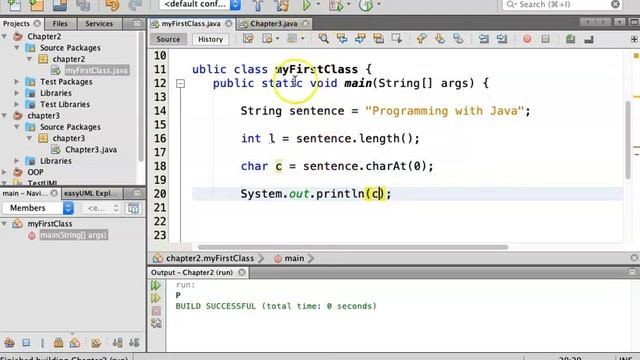The image size is (640, 360).
Task: Switch to Chapter3.java editor tab
Action: [273, 24]
